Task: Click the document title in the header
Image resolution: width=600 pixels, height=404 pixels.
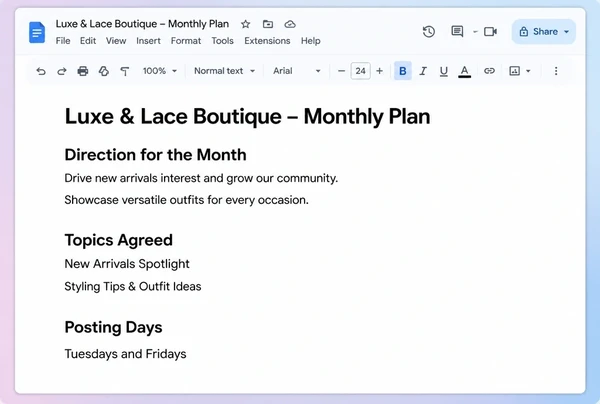Action: pos(142,24)
